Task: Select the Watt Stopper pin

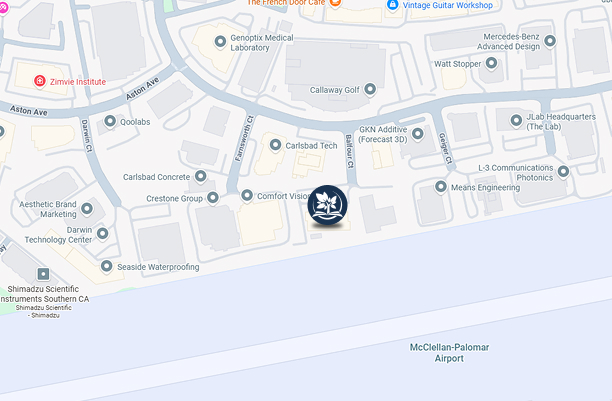Action: (491, 63)
